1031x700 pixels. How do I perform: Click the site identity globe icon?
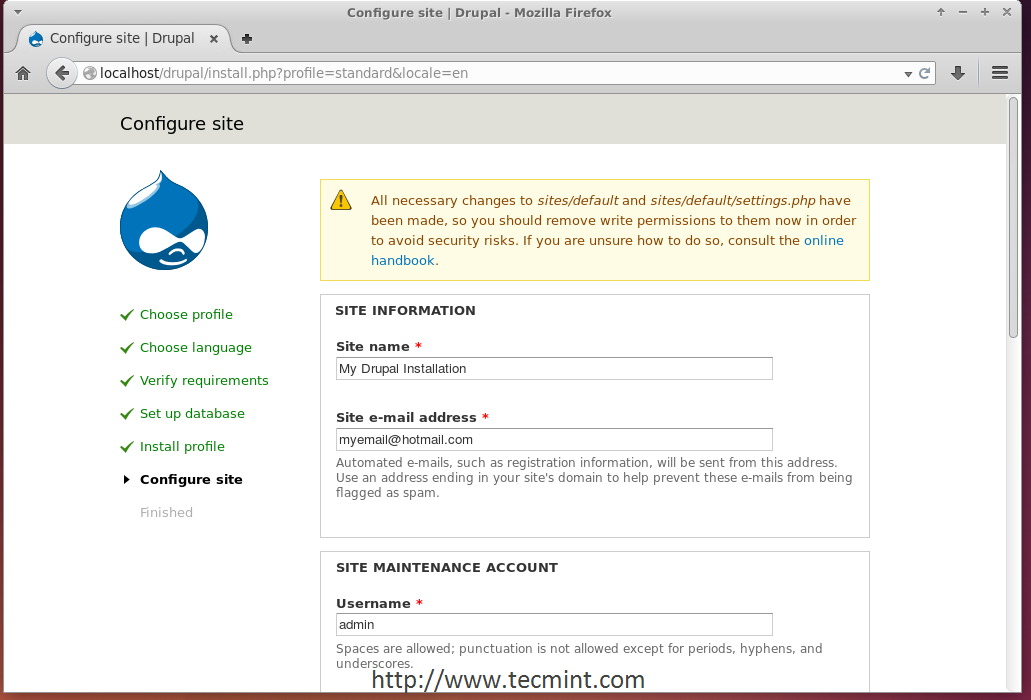point(90,73)
